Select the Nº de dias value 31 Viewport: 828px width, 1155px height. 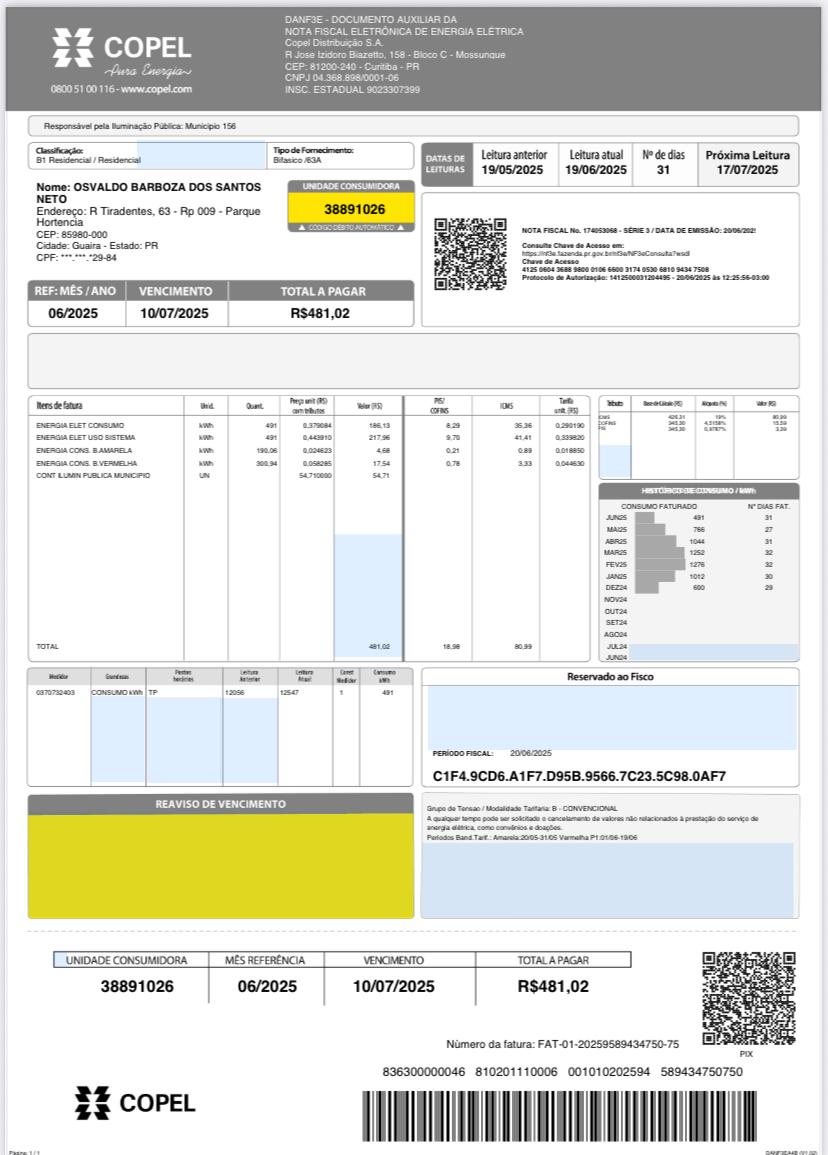(663, 170)
